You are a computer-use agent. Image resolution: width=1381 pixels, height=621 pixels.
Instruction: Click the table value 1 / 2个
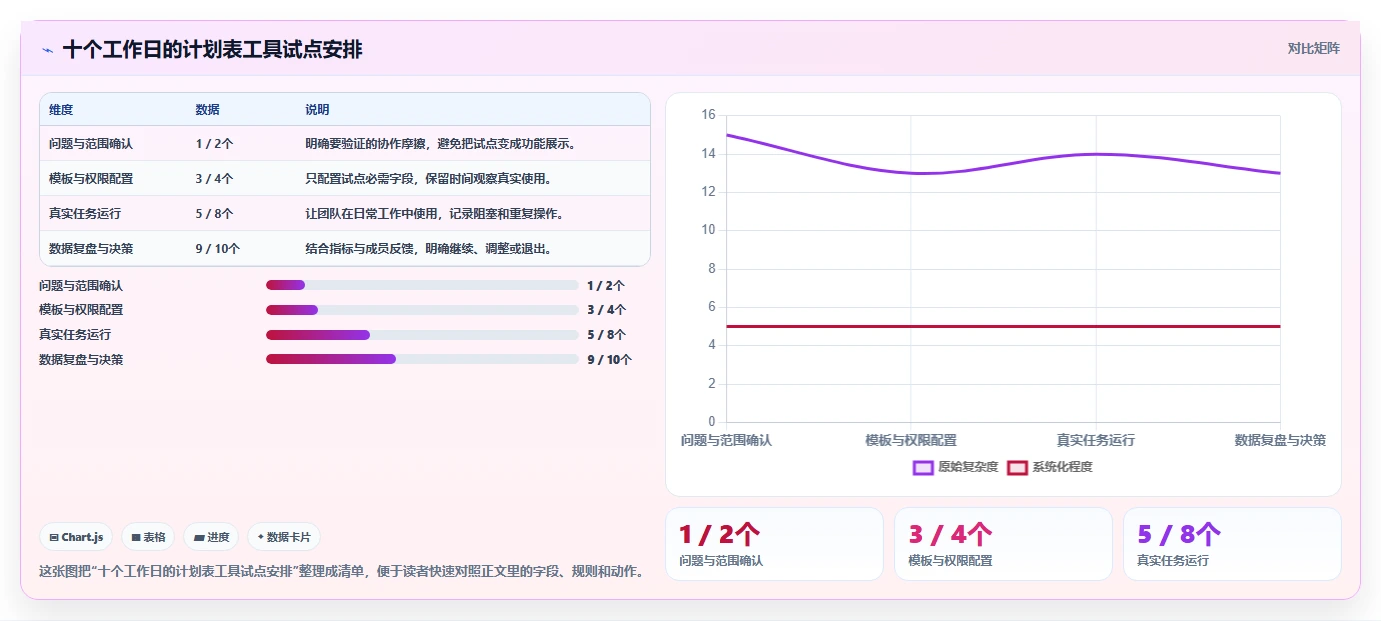click(x=215, y=144)
